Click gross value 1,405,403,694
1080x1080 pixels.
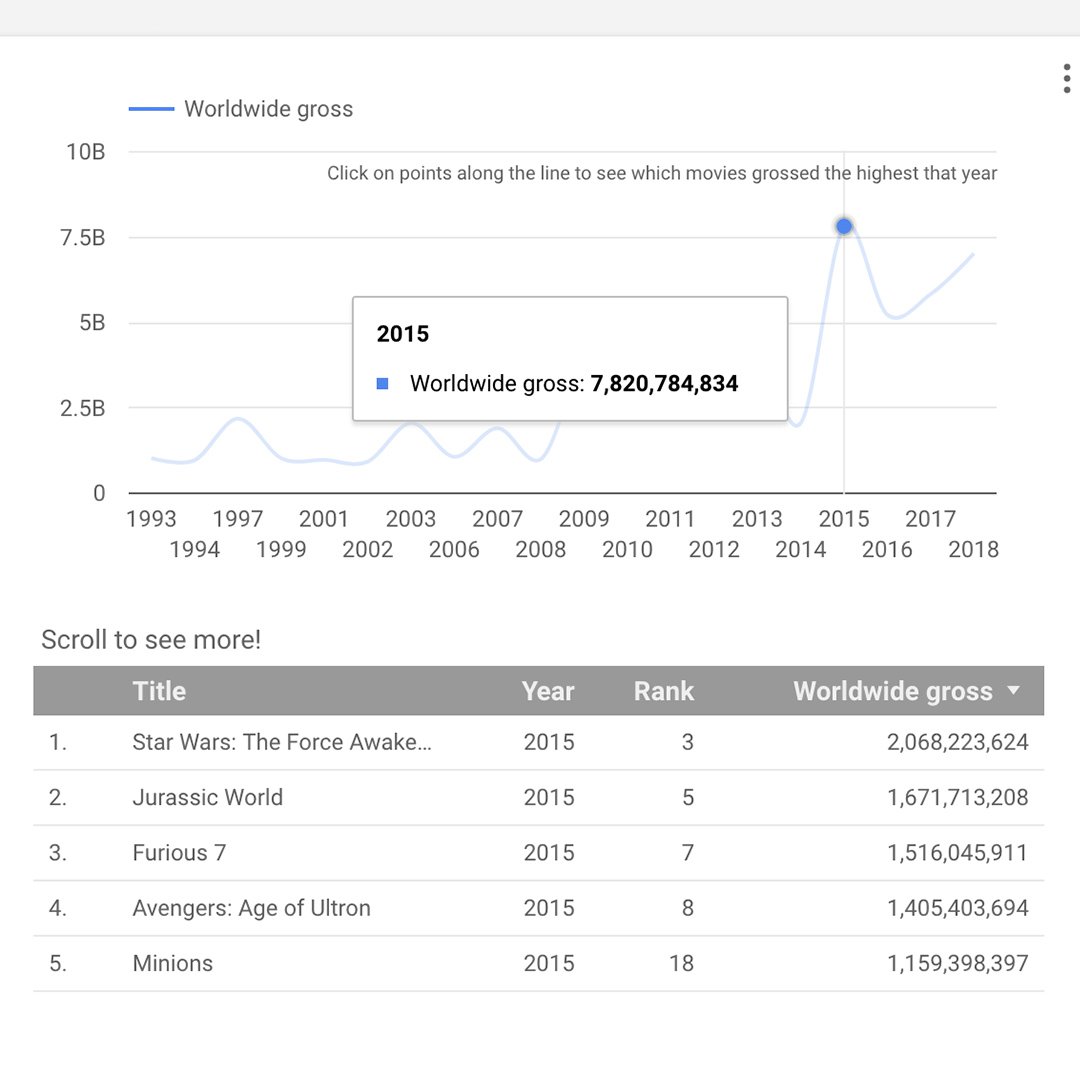click(x=957, y=908)
